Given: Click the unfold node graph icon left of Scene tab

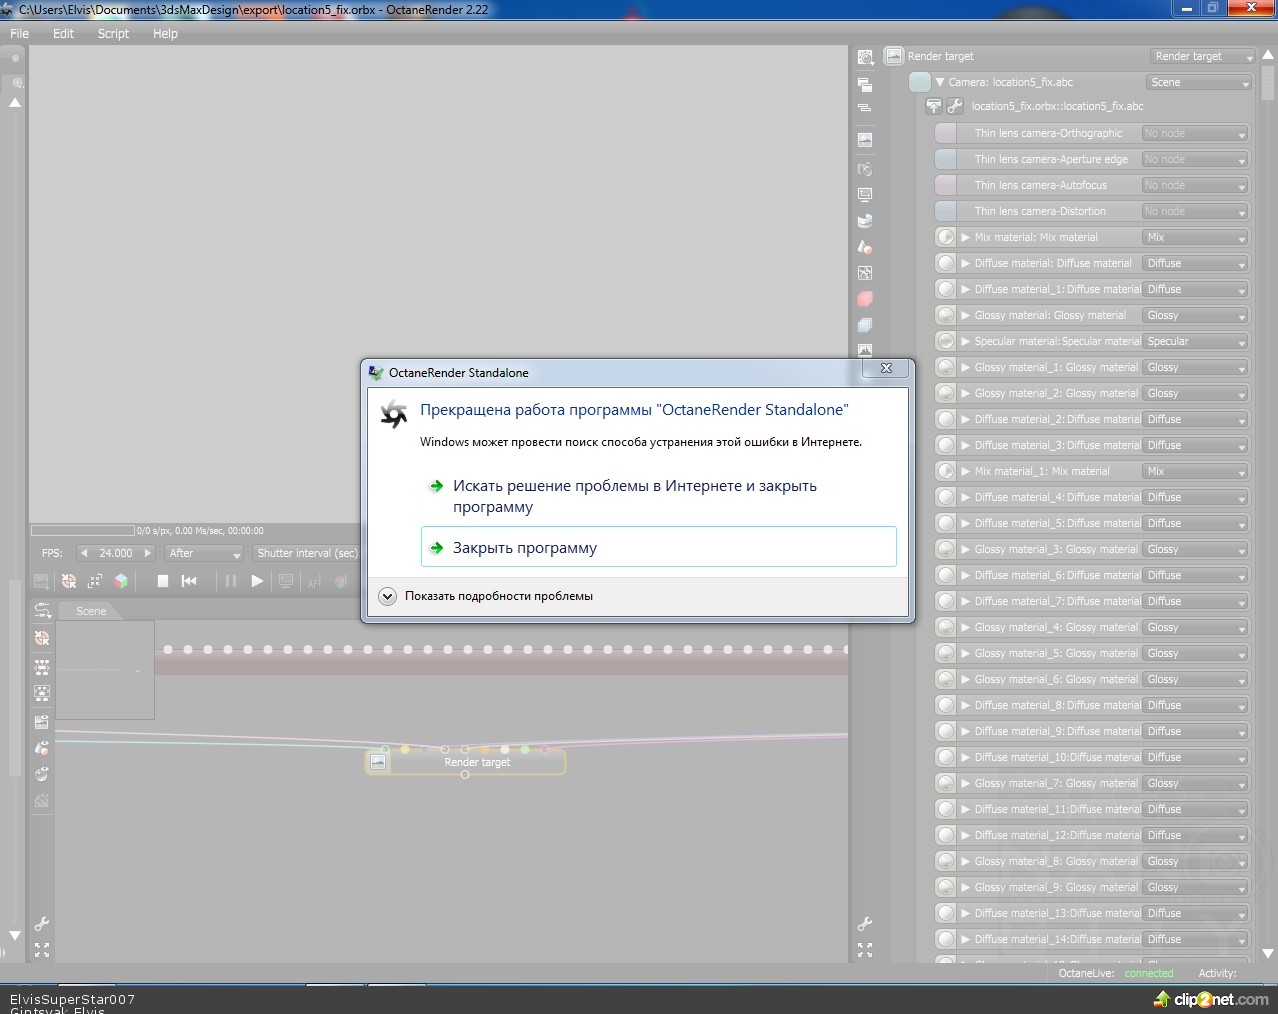Looking at the screenshot, I should 42,610.
